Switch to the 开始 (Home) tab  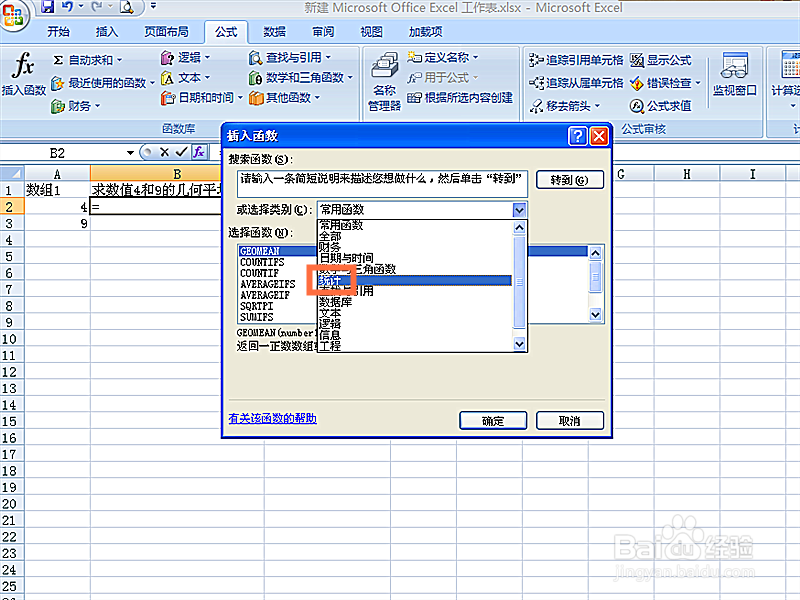[x=58, y=32]
